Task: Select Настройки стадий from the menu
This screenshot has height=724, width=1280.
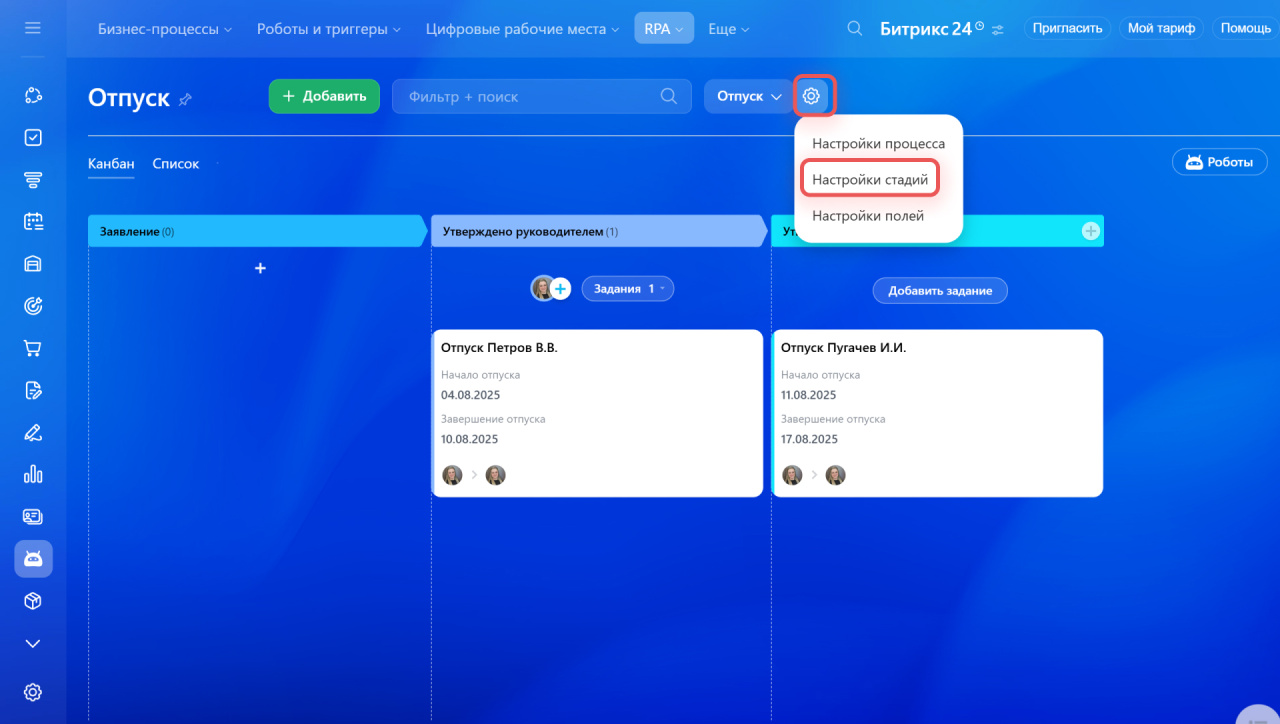Action: (869, 180)
